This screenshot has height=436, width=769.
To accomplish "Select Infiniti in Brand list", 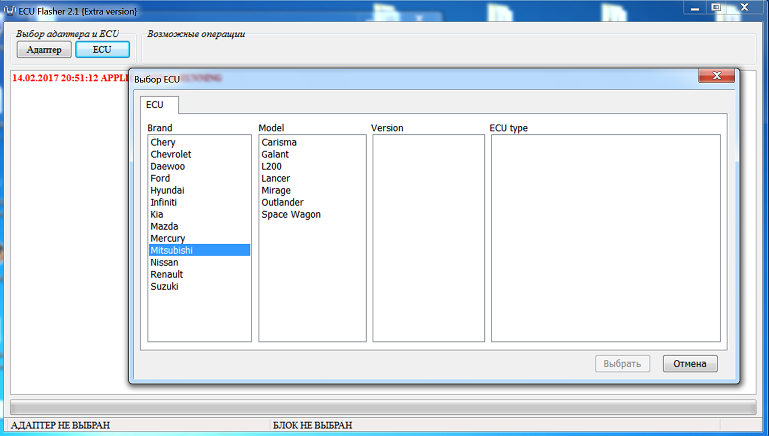I will (199, 203).
